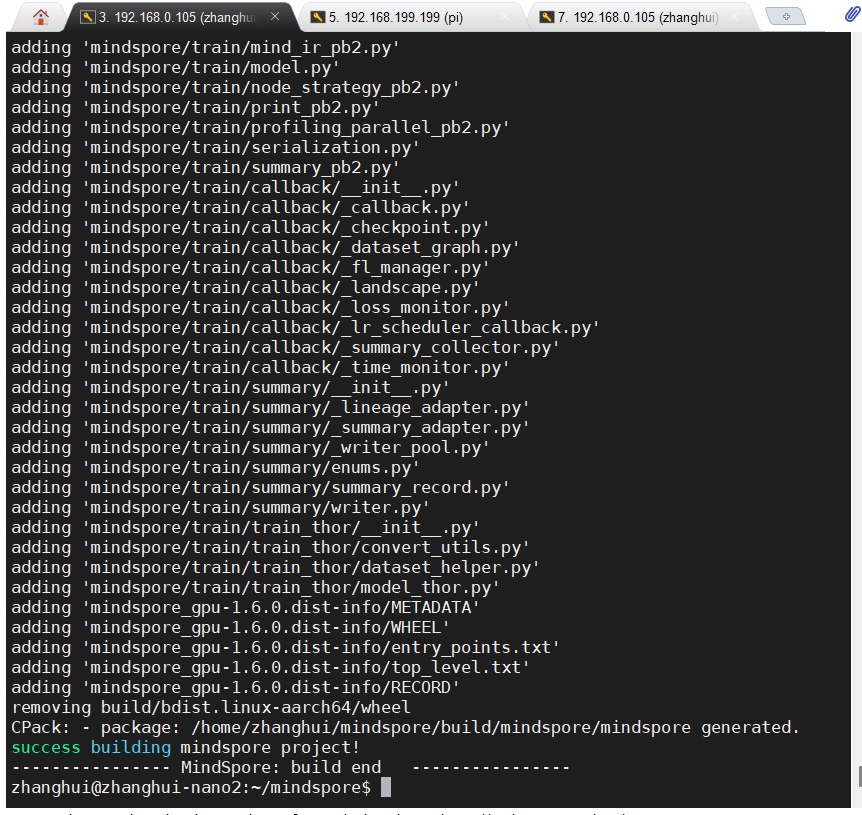
Task: Click the key icon on tab 3
Action: click(88, 18)
